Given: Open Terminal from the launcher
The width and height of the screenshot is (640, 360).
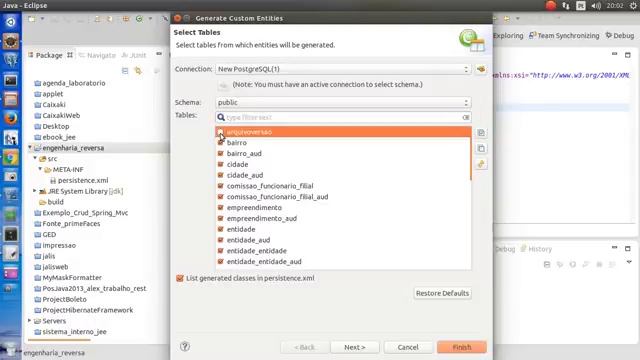Looking at the screenshot, I should [x=11, y=80].
